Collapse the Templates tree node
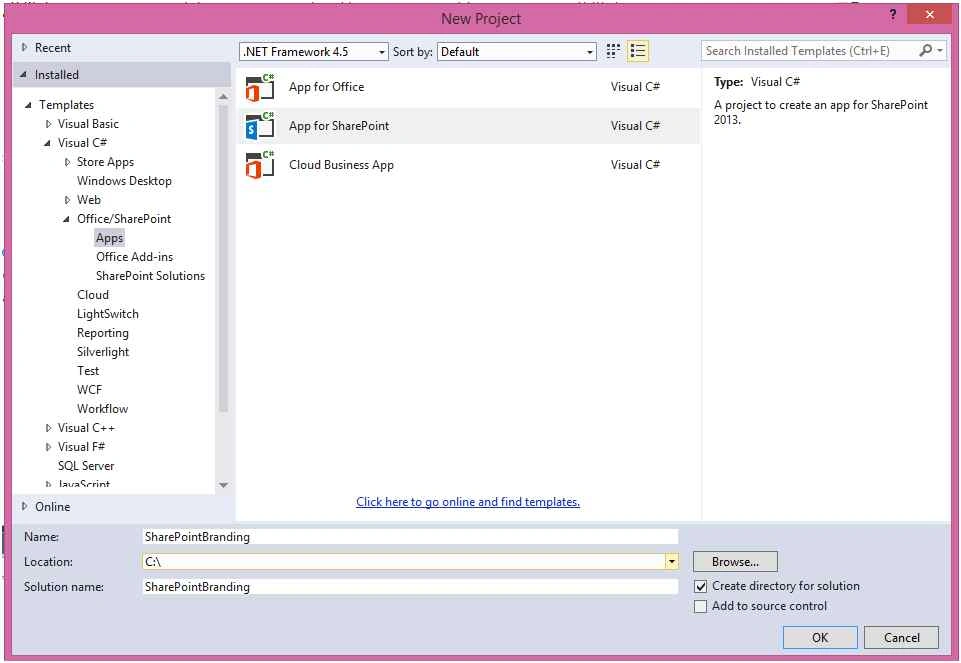This screenshot has height=663, width=961. pos(28,105)
